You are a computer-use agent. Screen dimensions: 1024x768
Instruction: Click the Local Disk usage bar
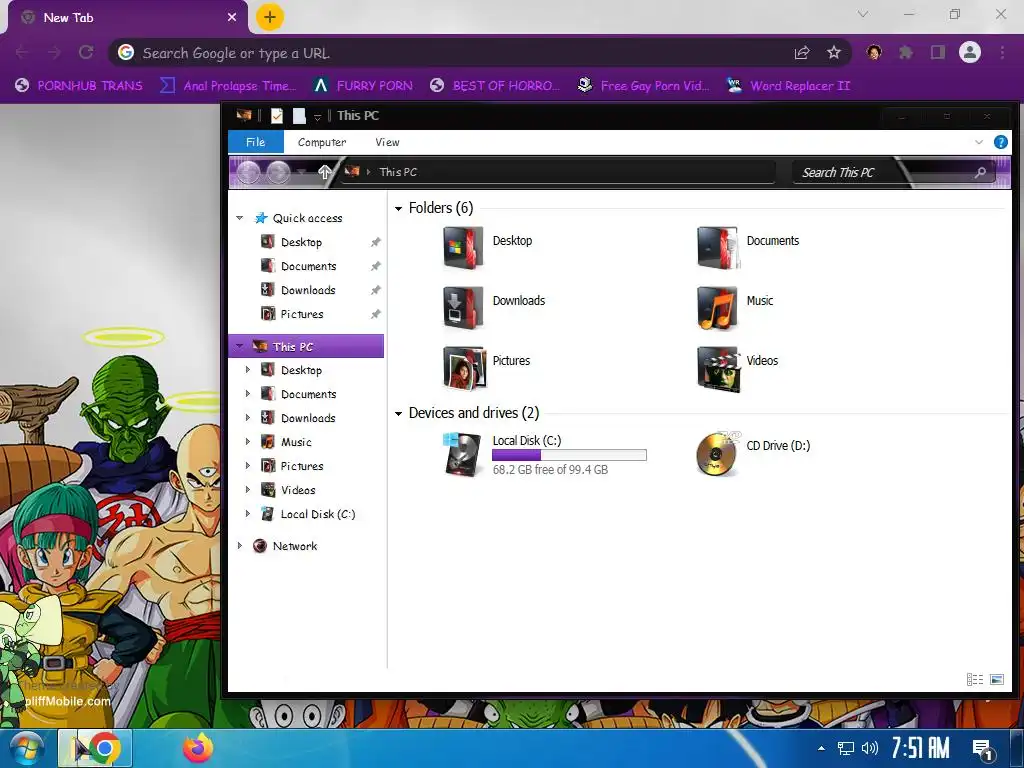569,455
